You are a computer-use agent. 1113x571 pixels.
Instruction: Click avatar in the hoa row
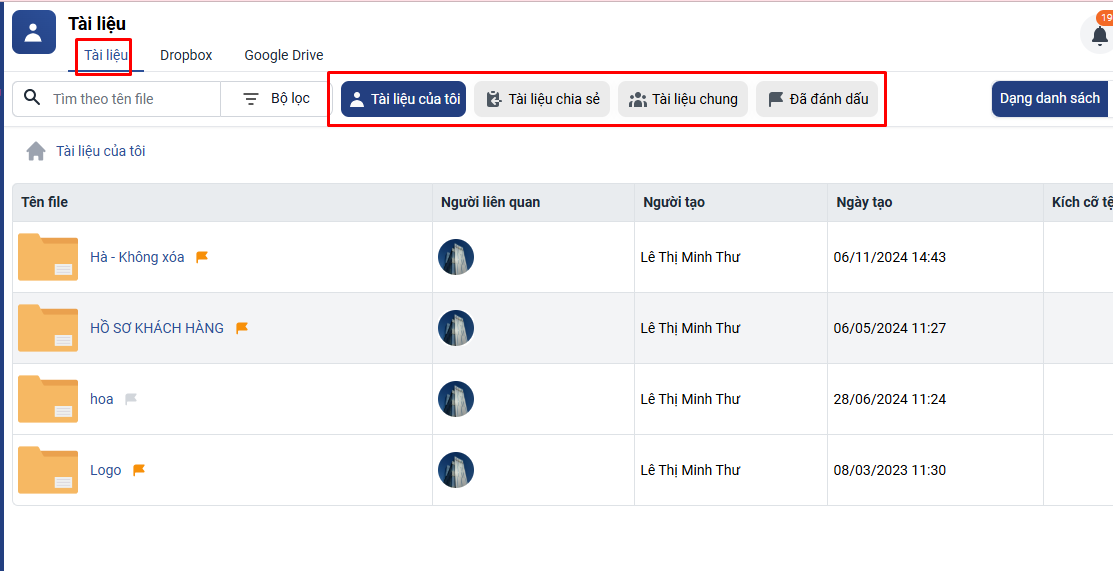[x=456, y=399]
